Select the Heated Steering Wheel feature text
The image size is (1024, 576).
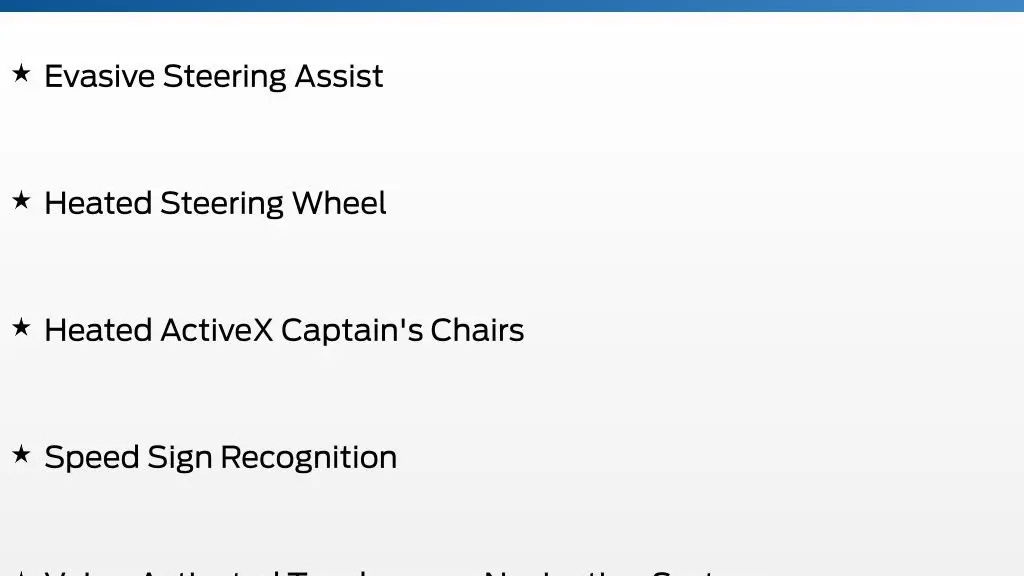(215, 203)
